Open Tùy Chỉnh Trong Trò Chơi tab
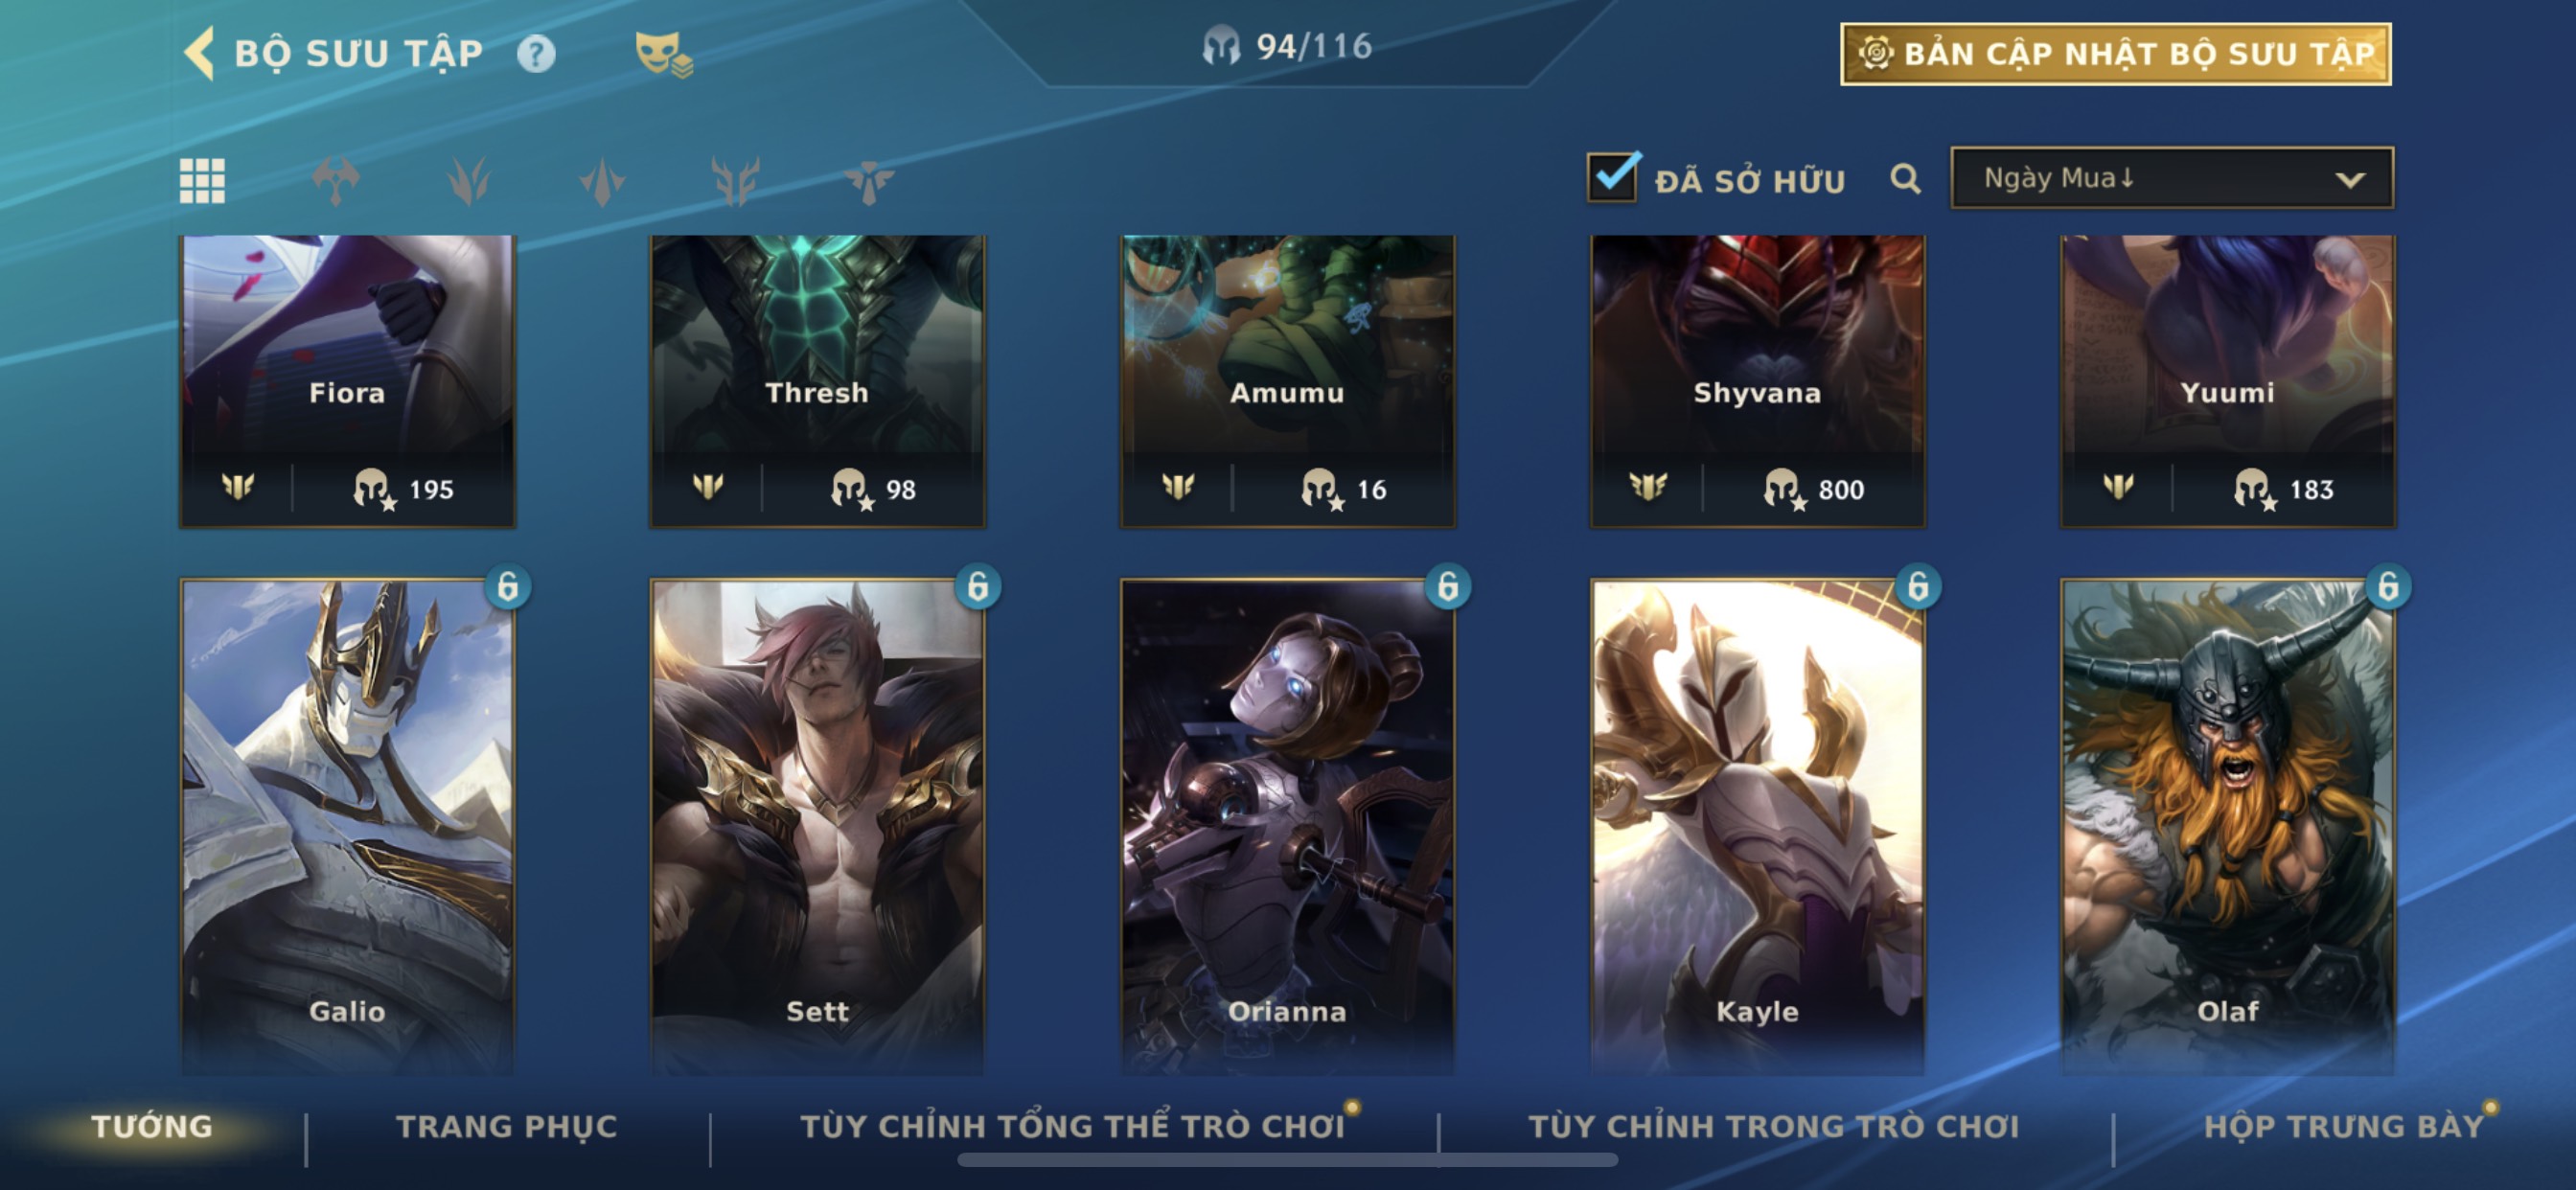Screen dimensions: 2576x1190 1774,1126
